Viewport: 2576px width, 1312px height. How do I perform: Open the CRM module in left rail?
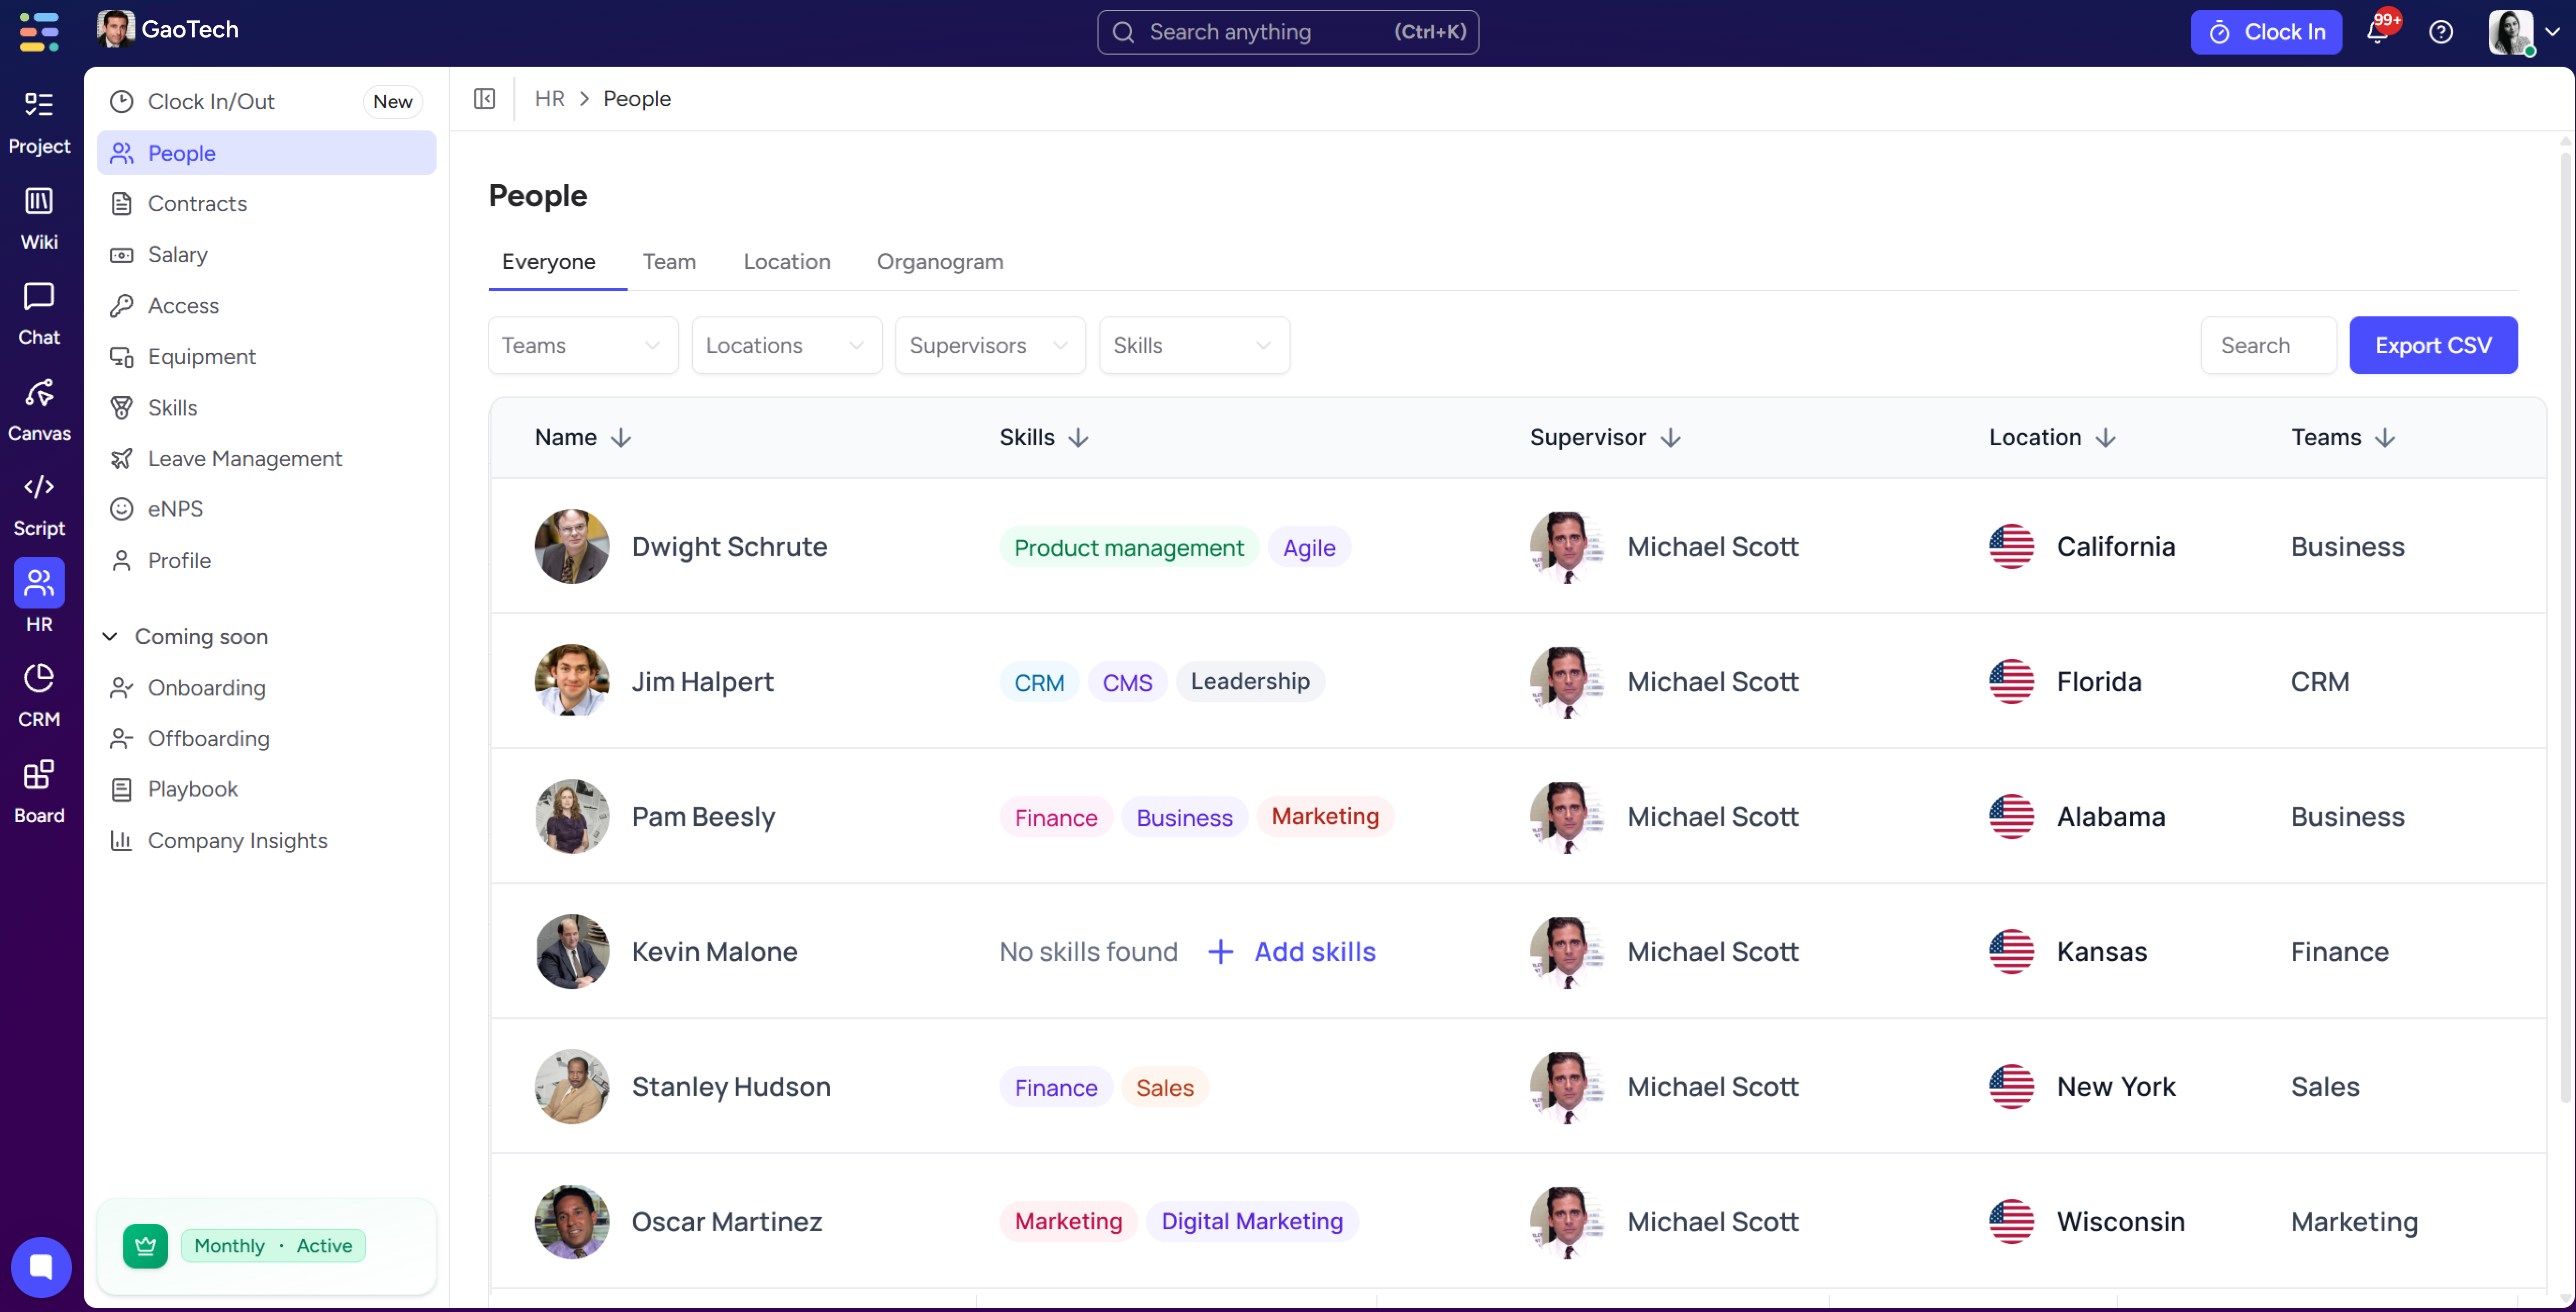pyautogui.click(x=39, y=679)
